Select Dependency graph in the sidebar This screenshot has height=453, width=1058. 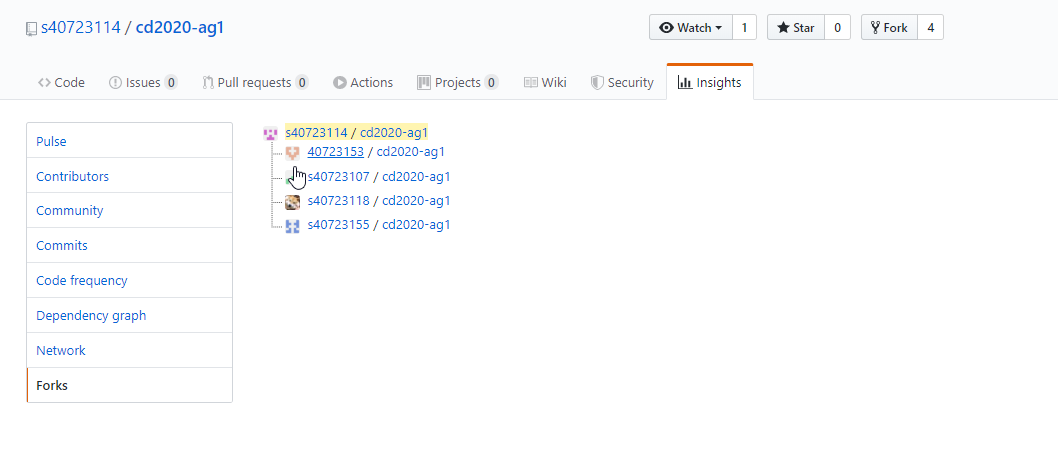[91, 316]
